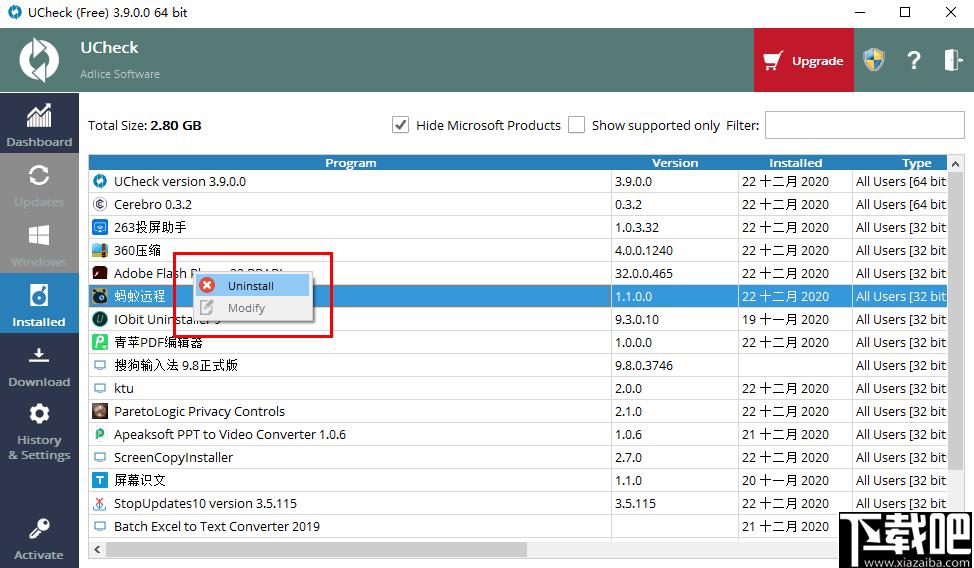
Task: Click the admin shield icon
Action: (x=874, y=60)
